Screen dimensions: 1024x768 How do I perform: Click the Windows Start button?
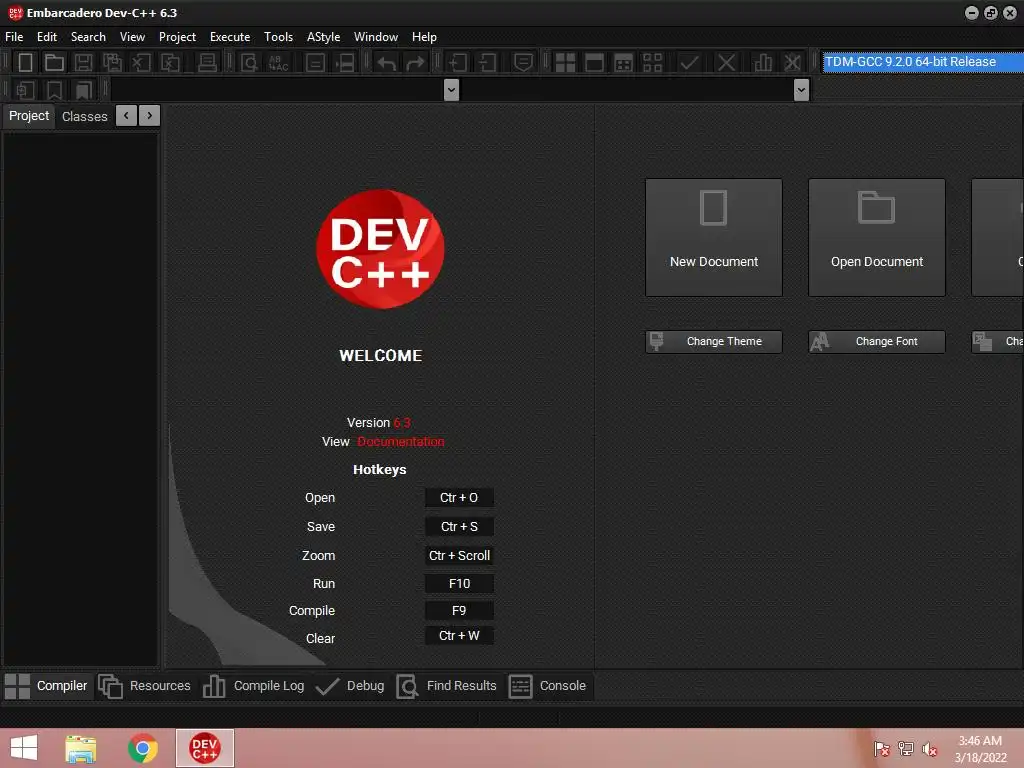coord(24,748)
